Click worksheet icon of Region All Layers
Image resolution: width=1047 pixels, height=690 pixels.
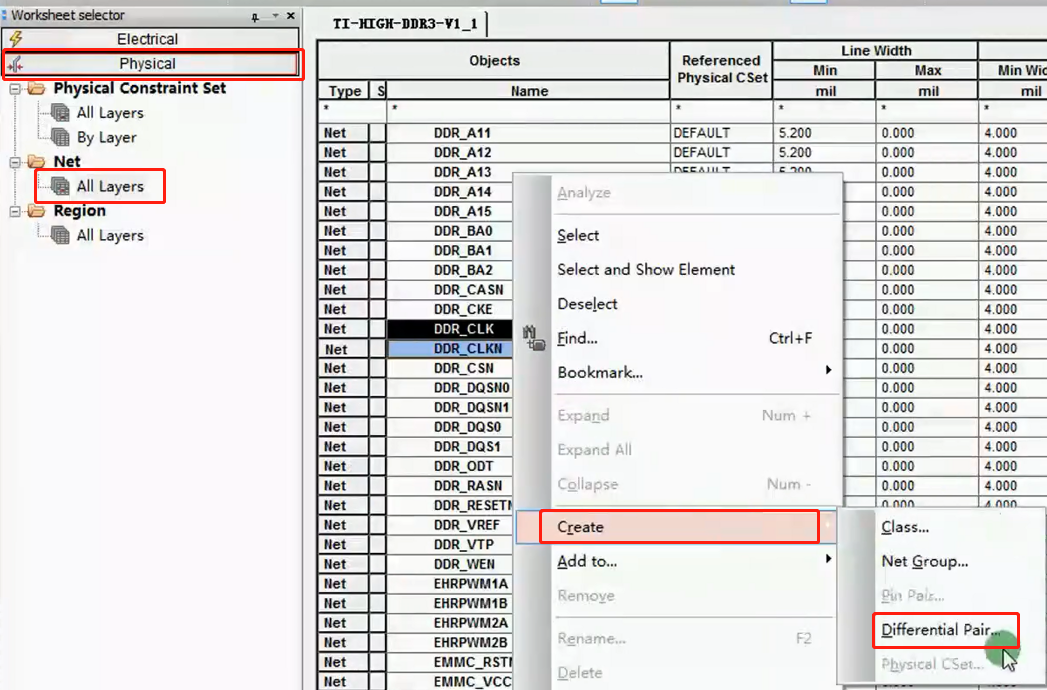click(x=60, y=236)
